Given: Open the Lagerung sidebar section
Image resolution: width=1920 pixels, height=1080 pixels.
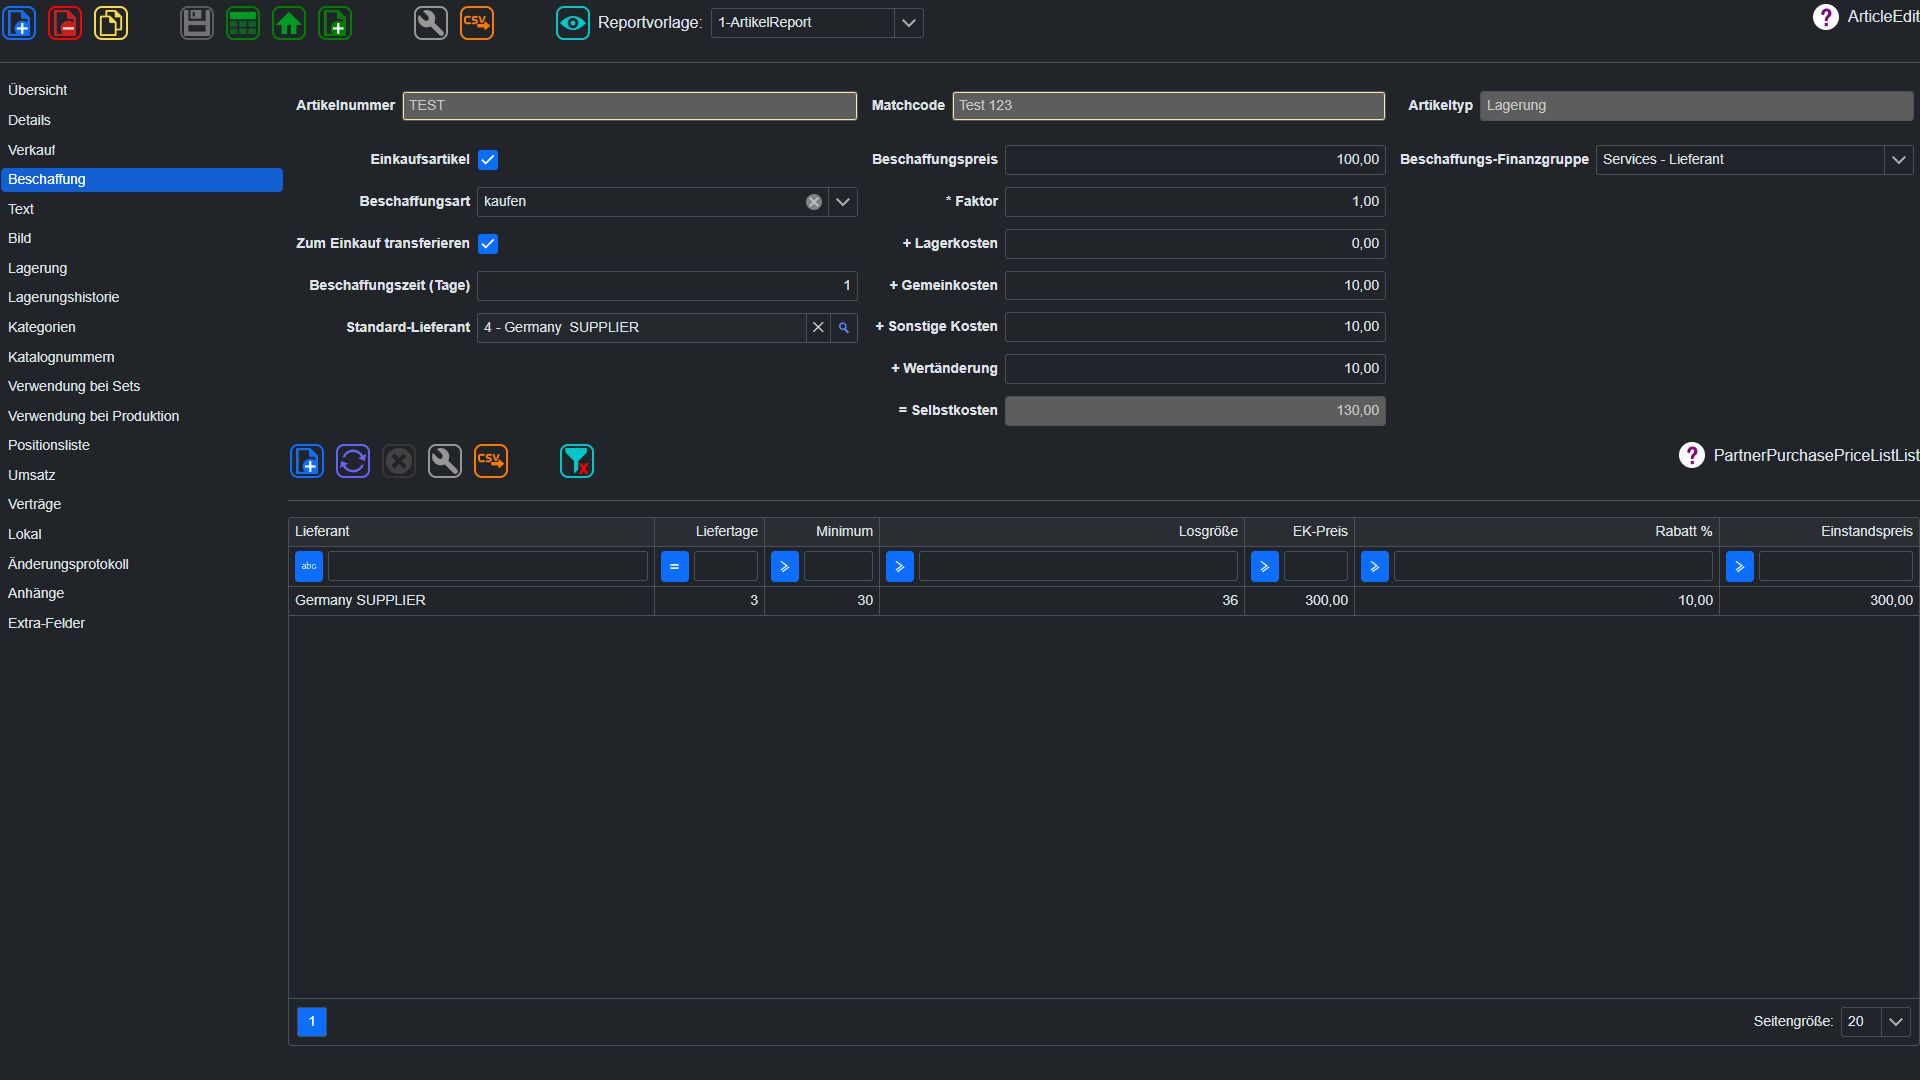Looking at the screenshot, I should coord(38,268).
